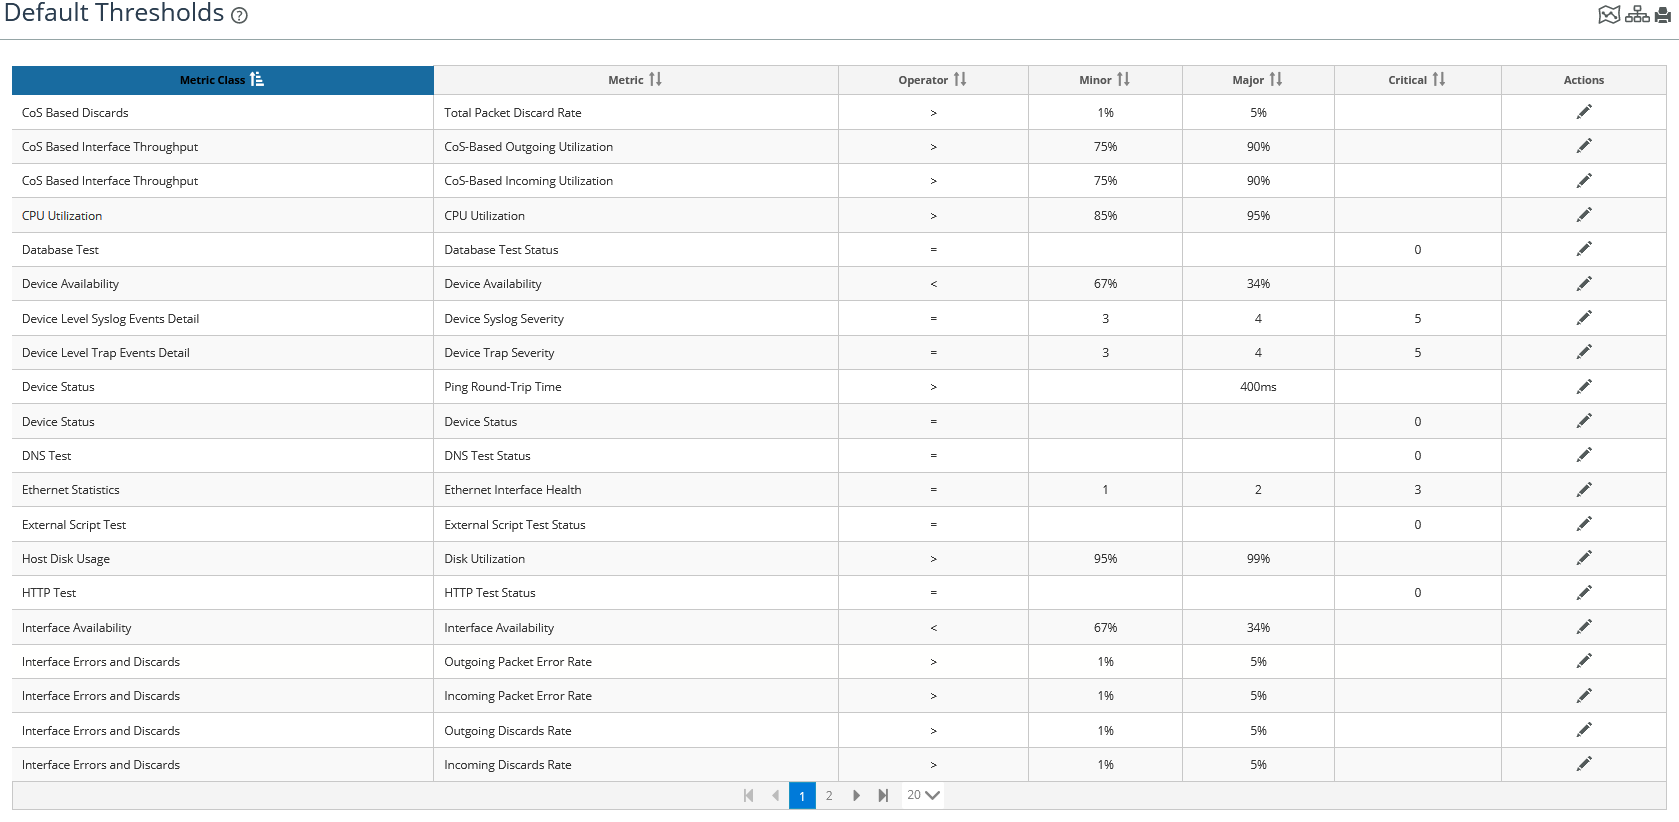Jump to the last page
This screenshot has height=822, width=1679.
pyautogui.click(x=883, y=796)
